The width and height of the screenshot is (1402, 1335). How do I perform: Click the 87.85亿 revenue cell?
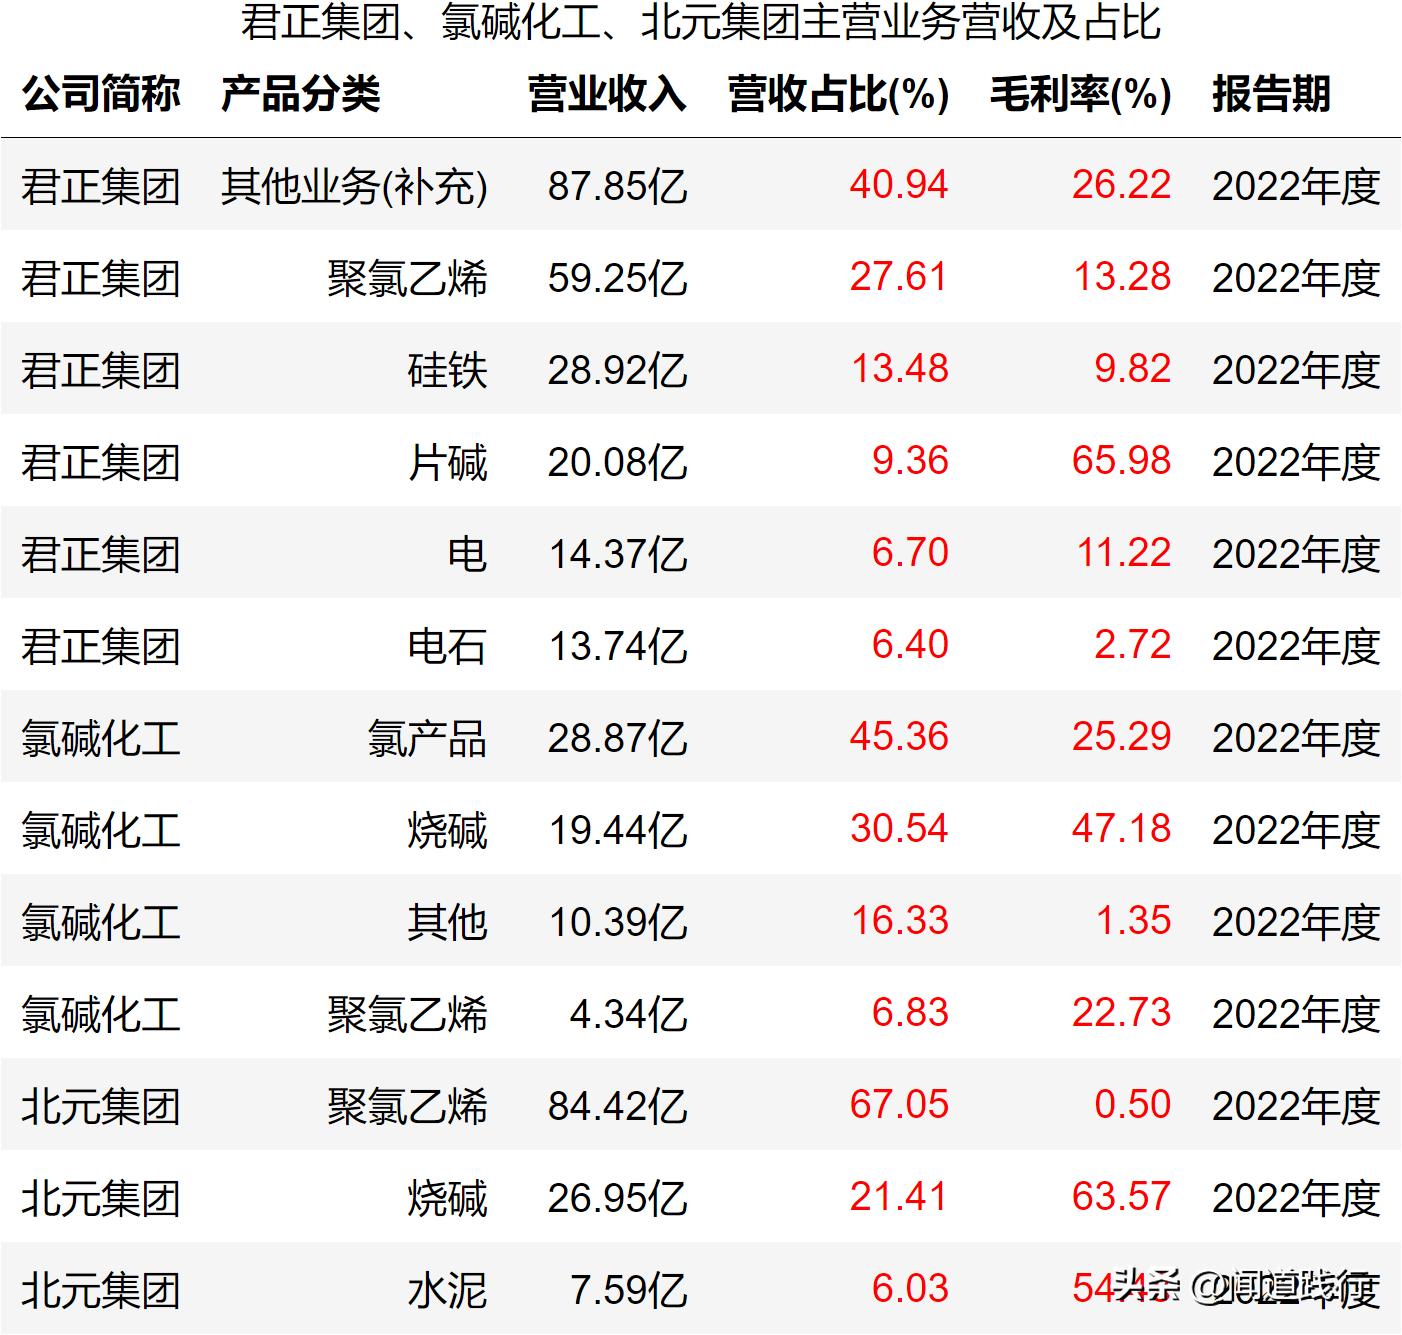618,186
